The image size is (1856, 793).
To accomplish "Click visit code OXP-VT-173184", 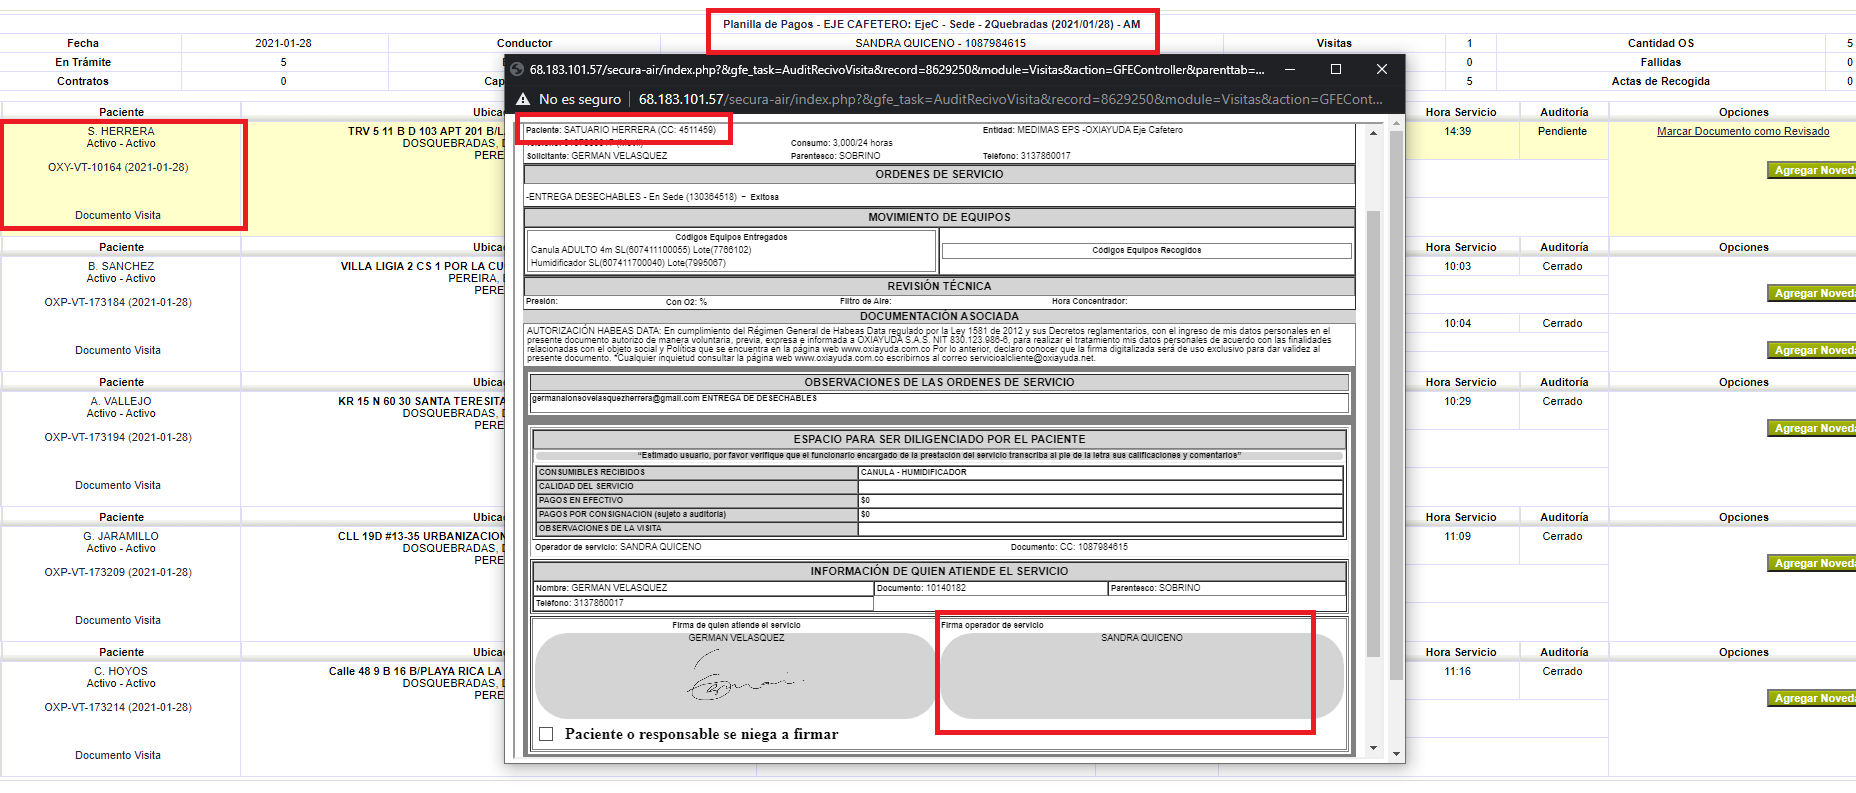I will point(118,302).
